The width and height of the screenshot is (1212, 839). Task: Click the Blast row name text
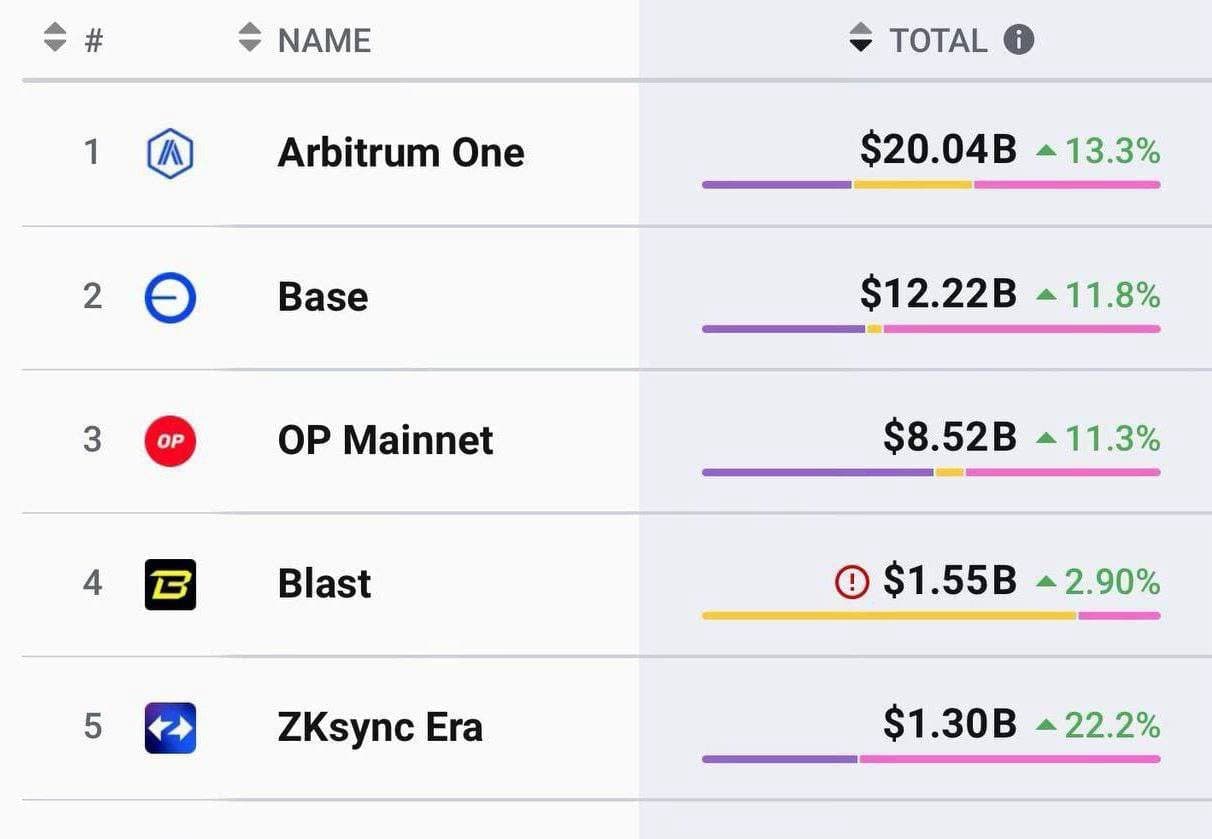tap(324, 584)
